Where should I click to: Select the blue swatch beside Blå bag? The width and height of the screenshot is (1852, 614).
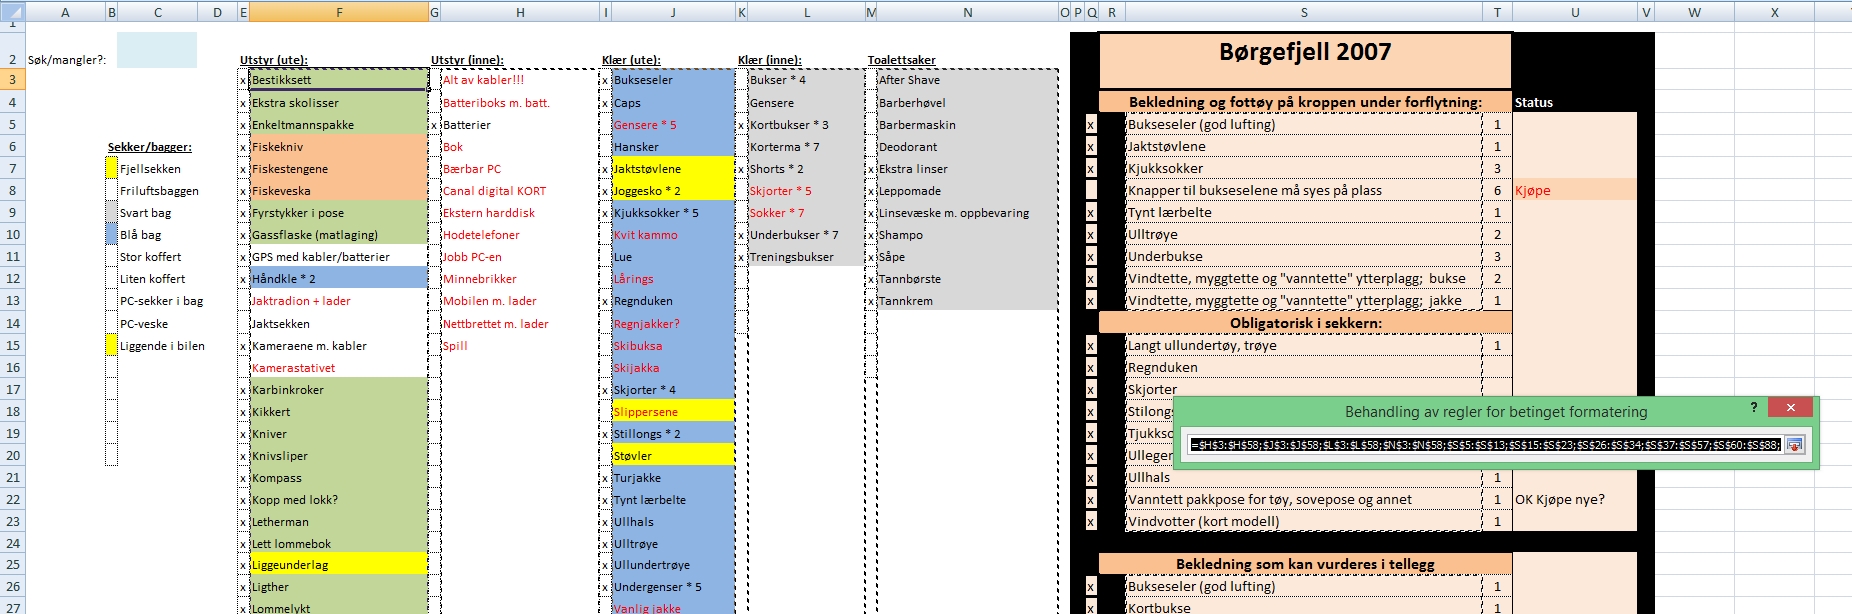[x=112, y=235]
